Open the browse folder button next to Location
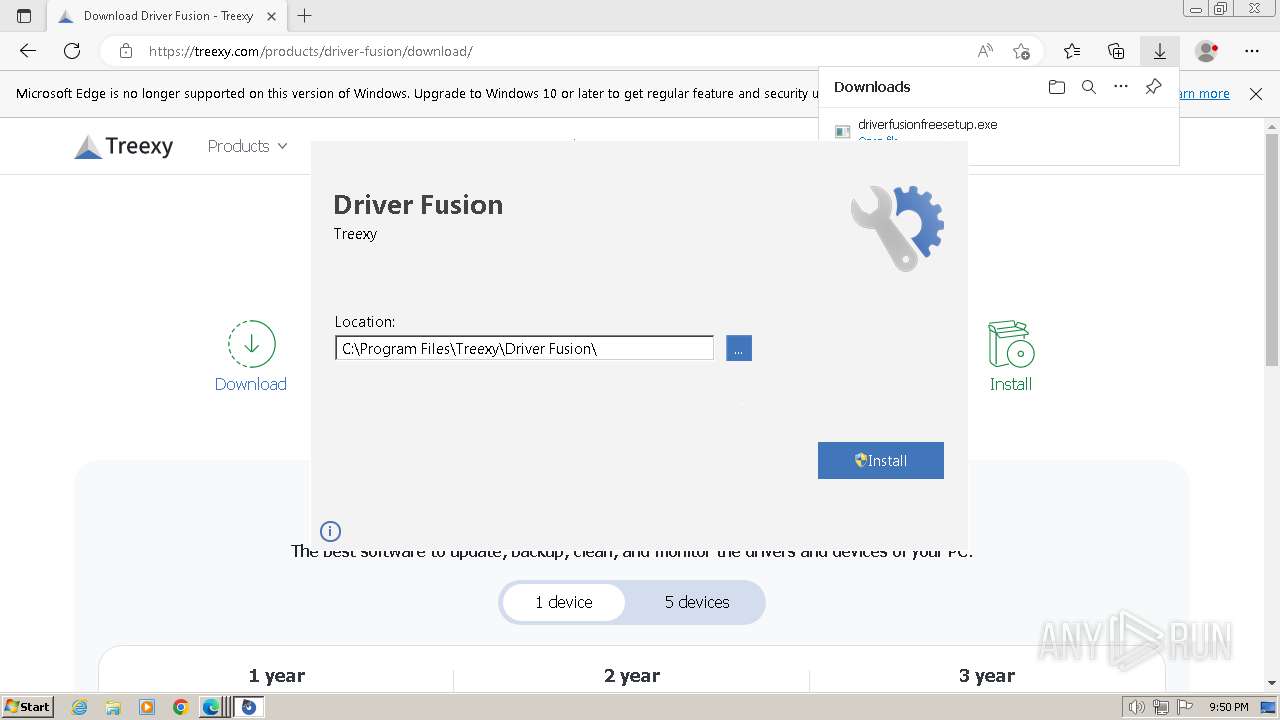The image size is (1280, 720). click(739, 348)
